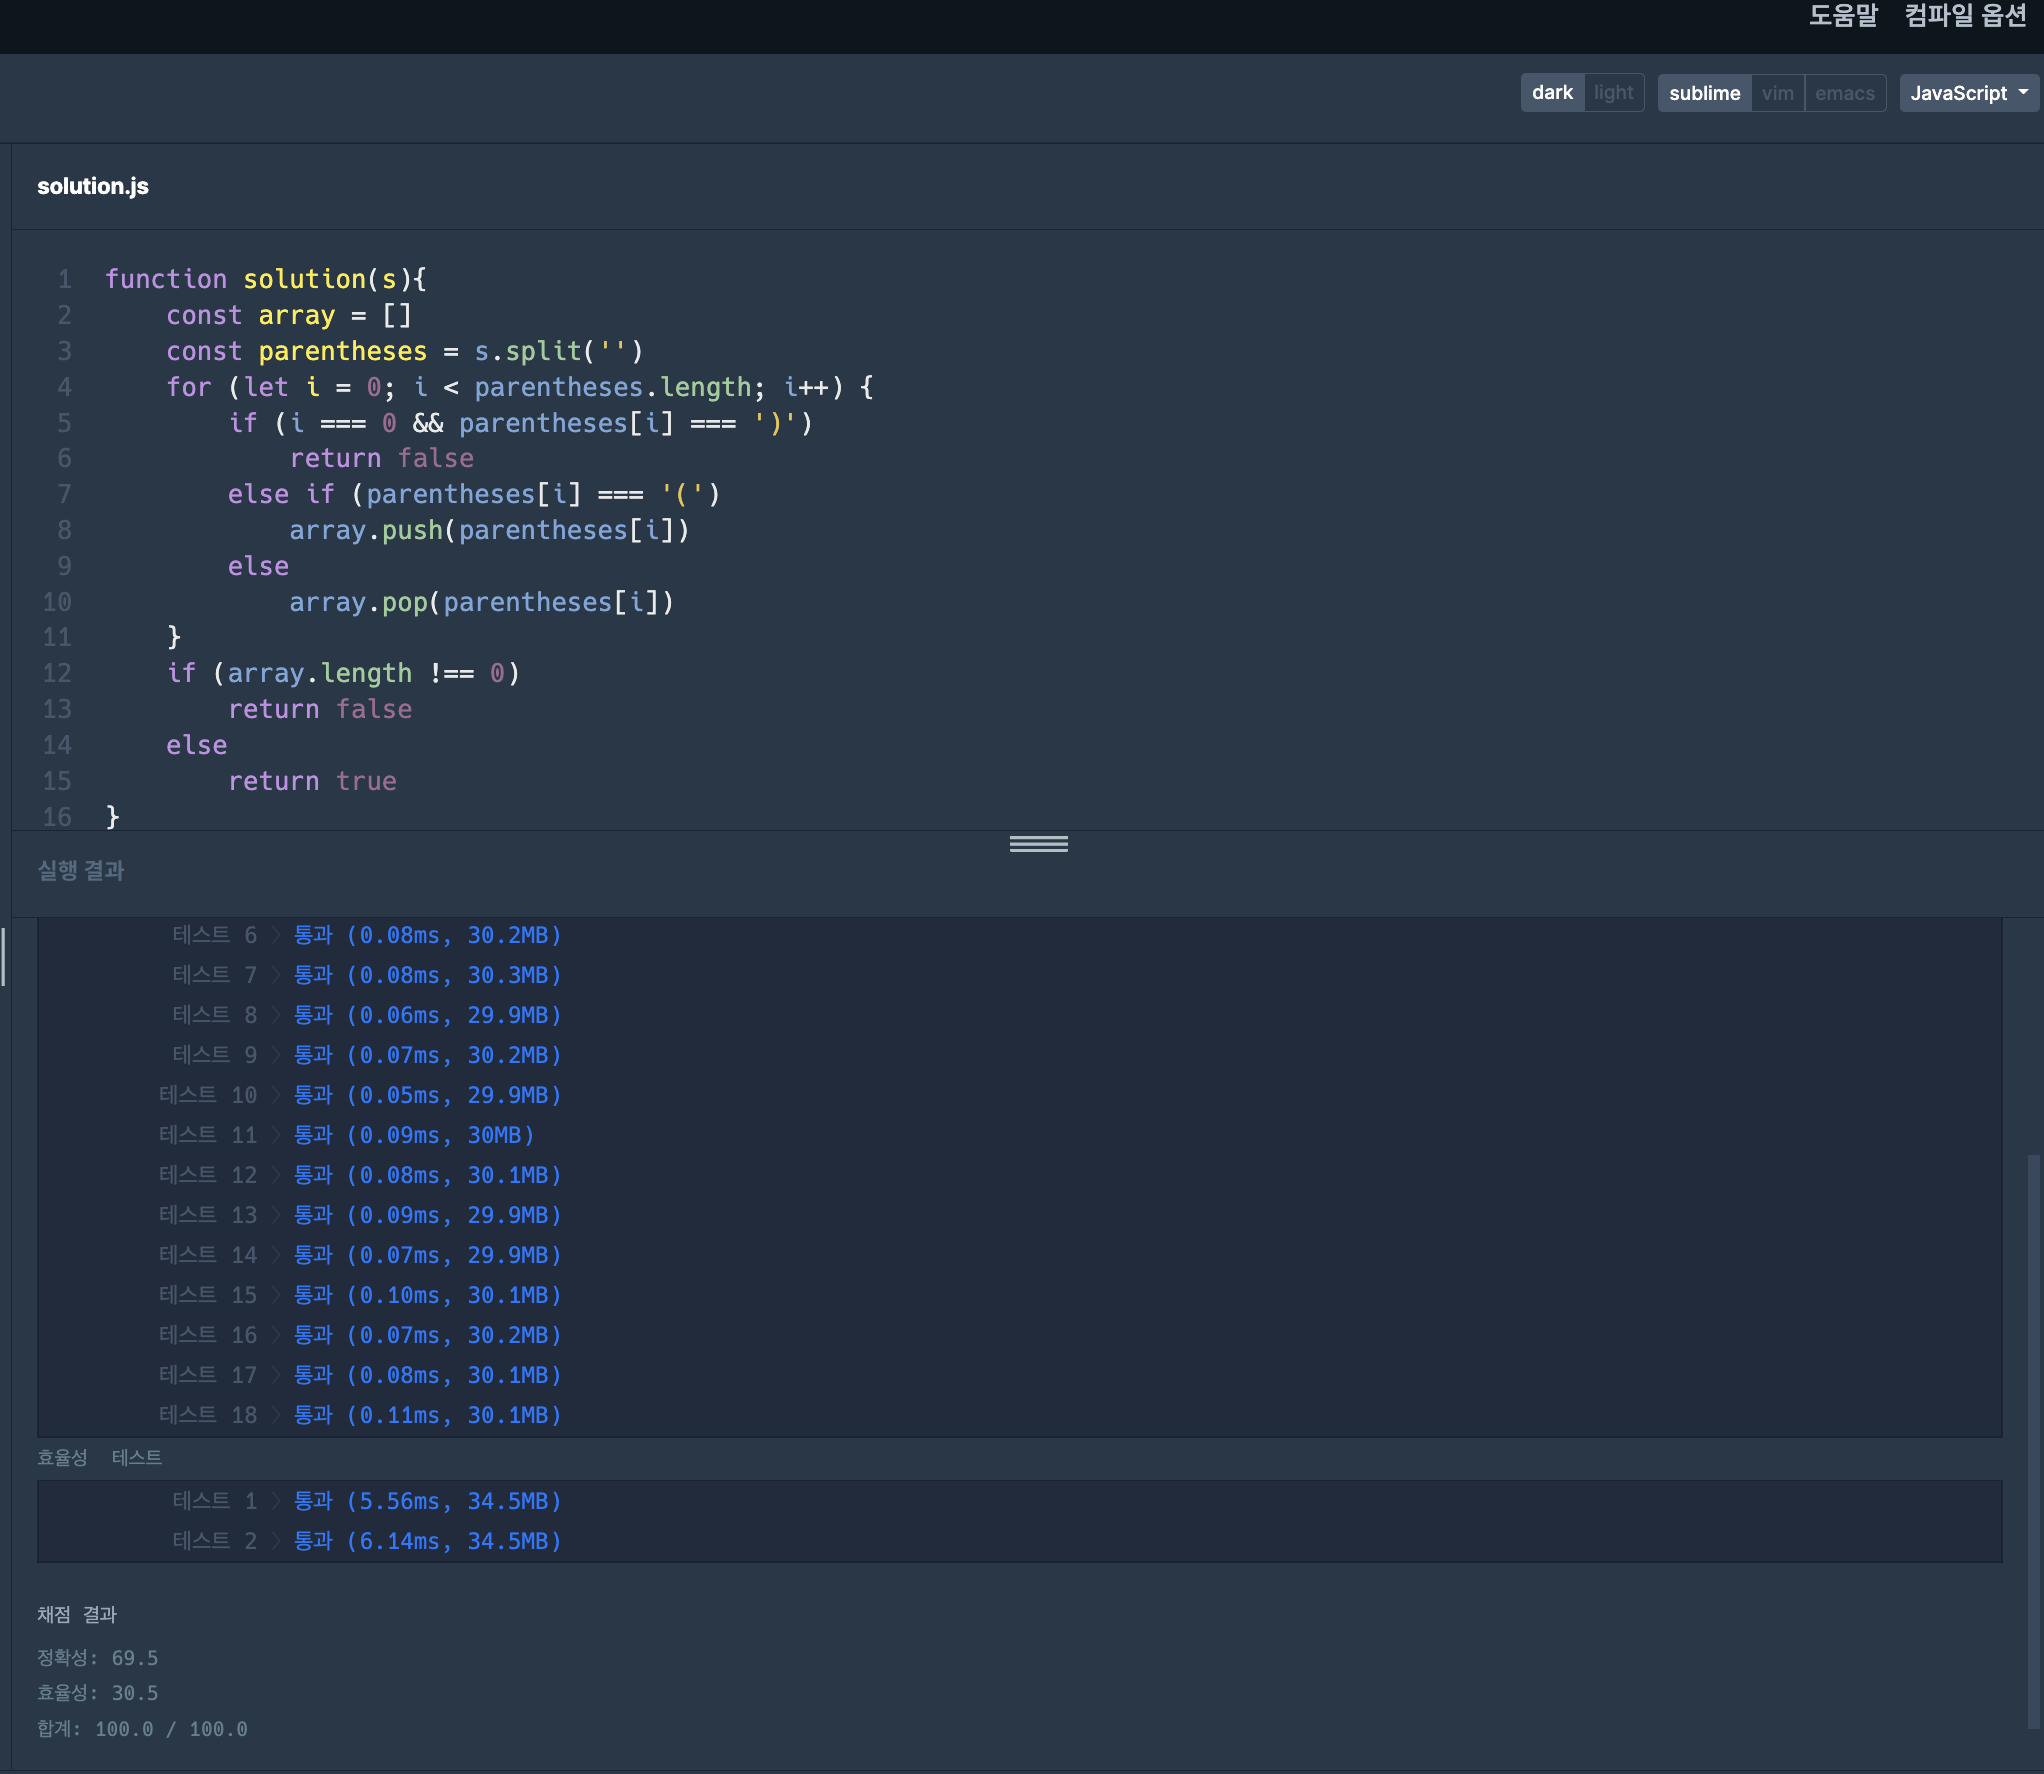Click the chevron beside 테스트 18
The width and height of the screenshot is (2044, 1774).
(x=276, y=1415)
